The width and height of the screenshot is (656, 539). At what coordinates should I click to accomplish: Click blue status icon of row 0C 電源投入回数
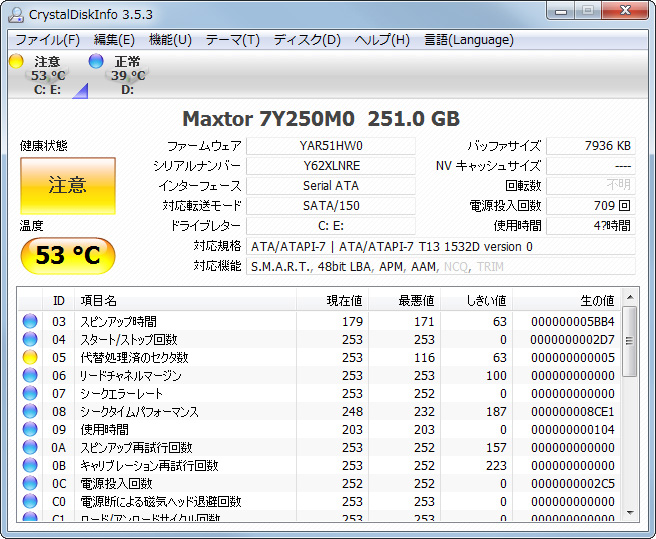pyautogui.click(x=30, y=483)
